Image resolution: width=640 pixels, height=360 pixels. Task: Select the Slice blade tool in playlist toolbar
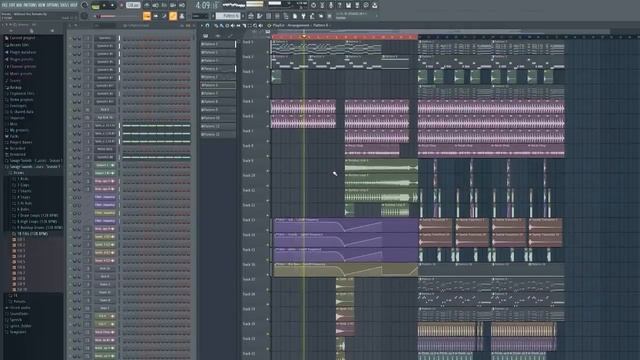pyautogui.click(x=244, y=25)
